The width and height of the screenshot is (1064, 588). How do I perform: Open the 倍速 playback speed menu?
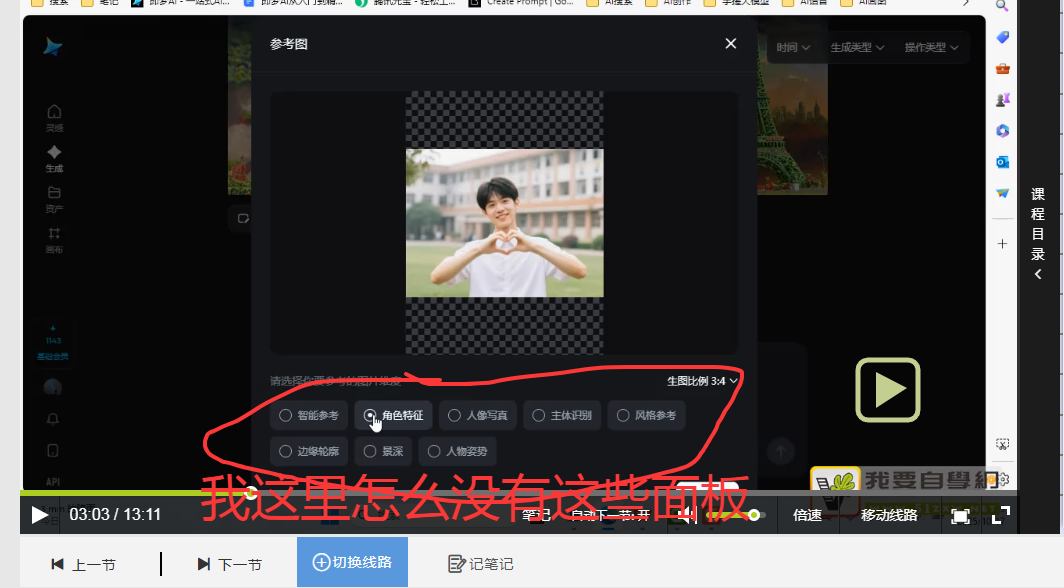807,515
